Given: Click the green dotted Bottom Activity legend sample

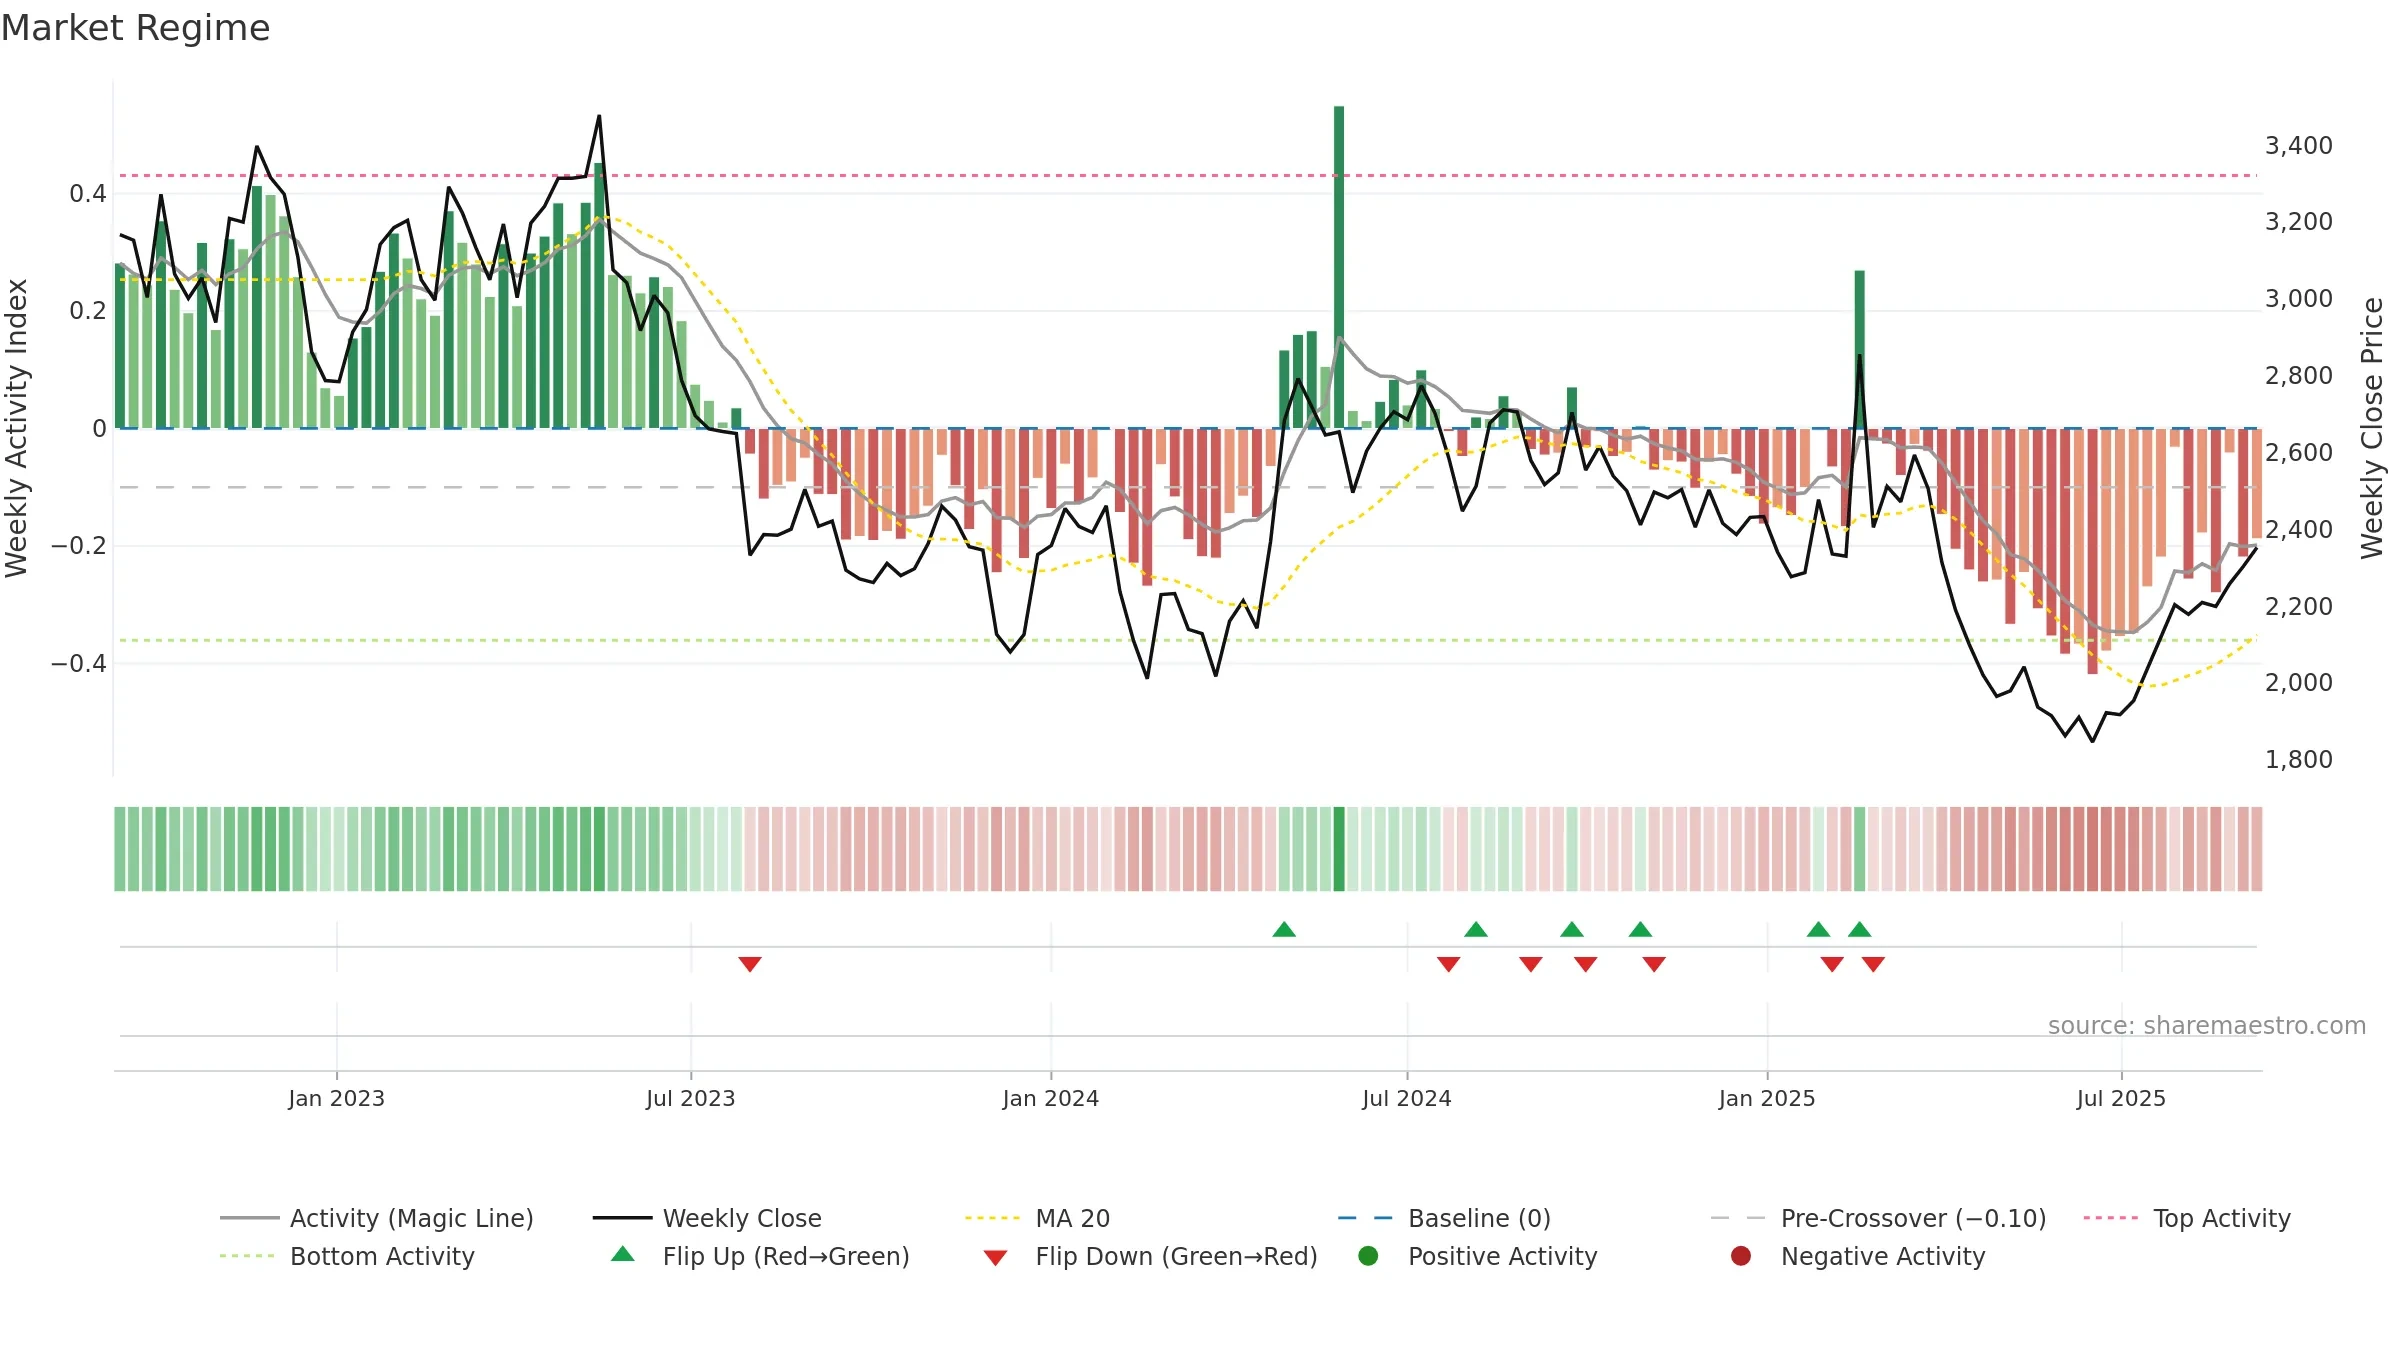Looking at the screenshot, I should [247, 1256].
